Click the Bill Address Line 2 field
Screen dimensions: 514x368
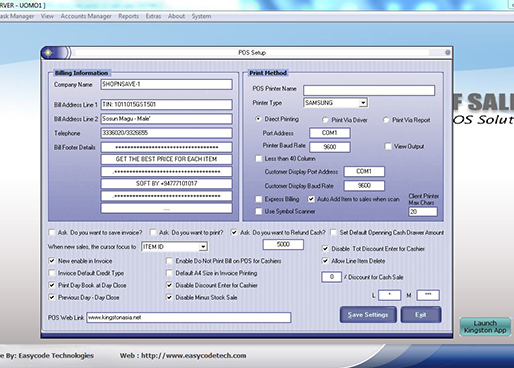(166, 119)
